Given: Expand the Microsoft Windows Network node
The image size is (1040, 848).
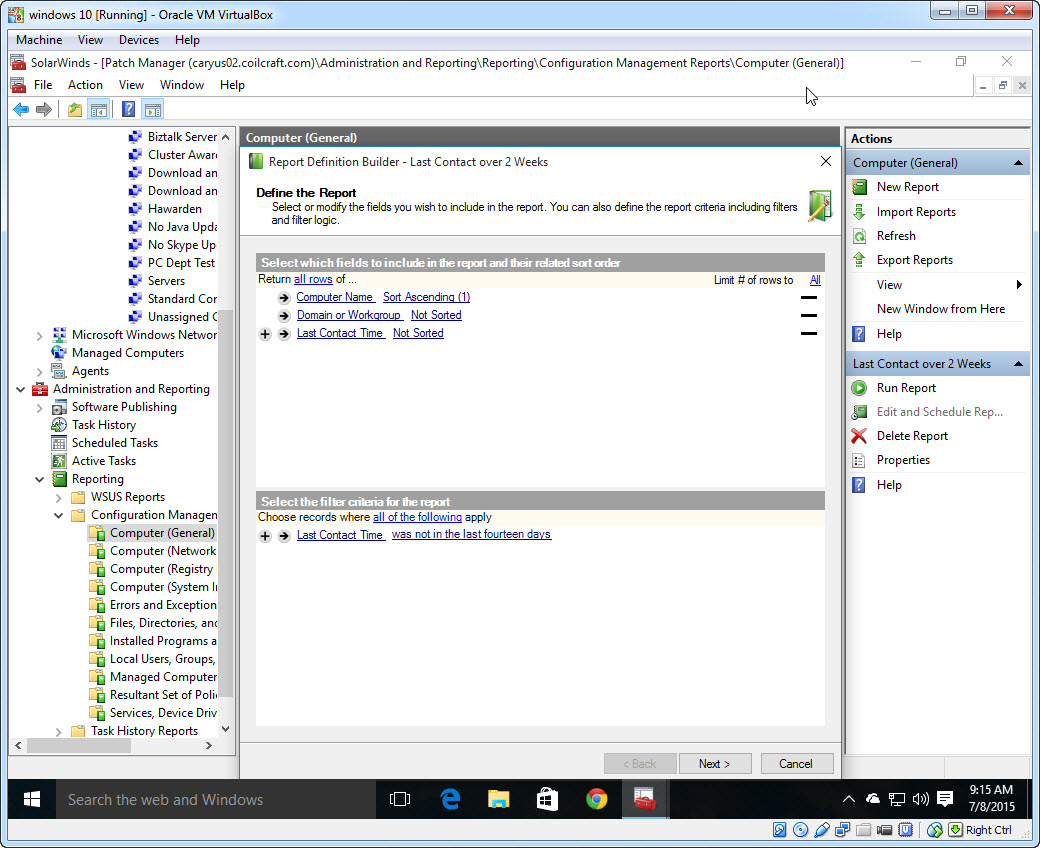Looking at the screenshot, I should click(x=40, y=335).
